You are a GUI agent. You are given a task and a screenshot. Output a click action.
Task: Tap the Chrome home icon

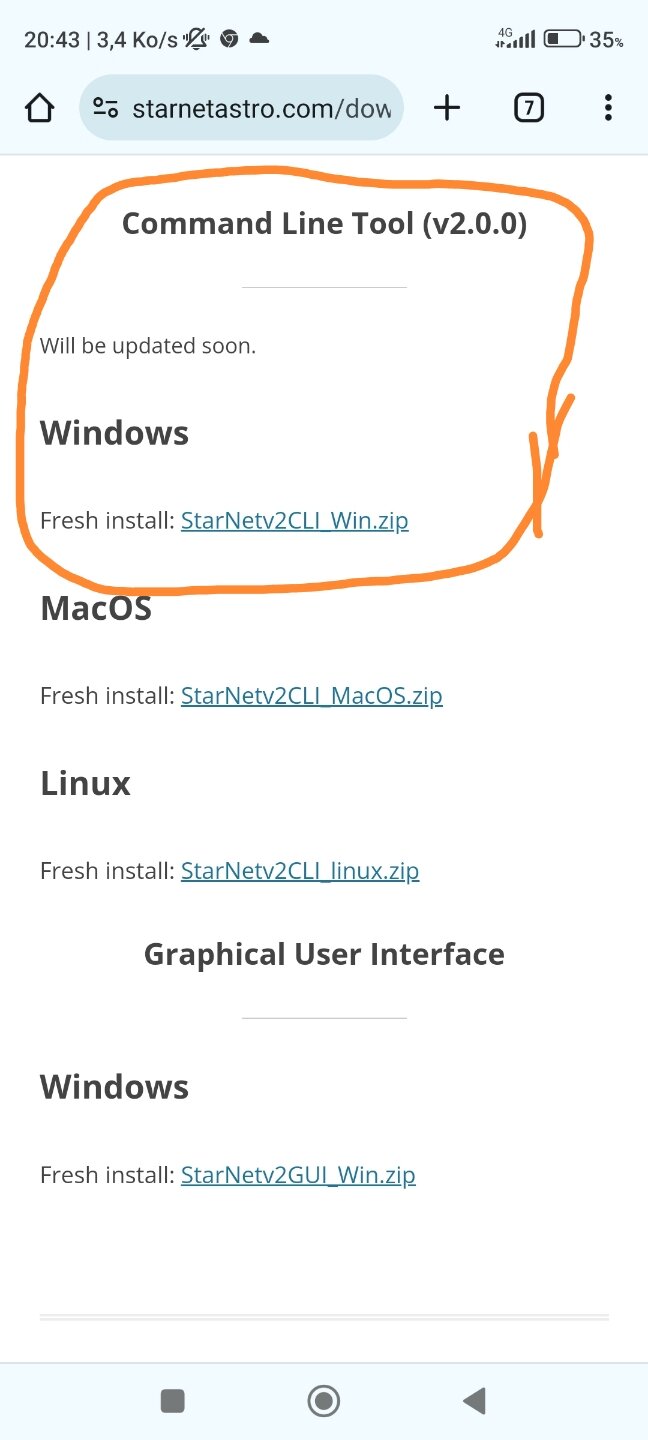coord(39,108)
